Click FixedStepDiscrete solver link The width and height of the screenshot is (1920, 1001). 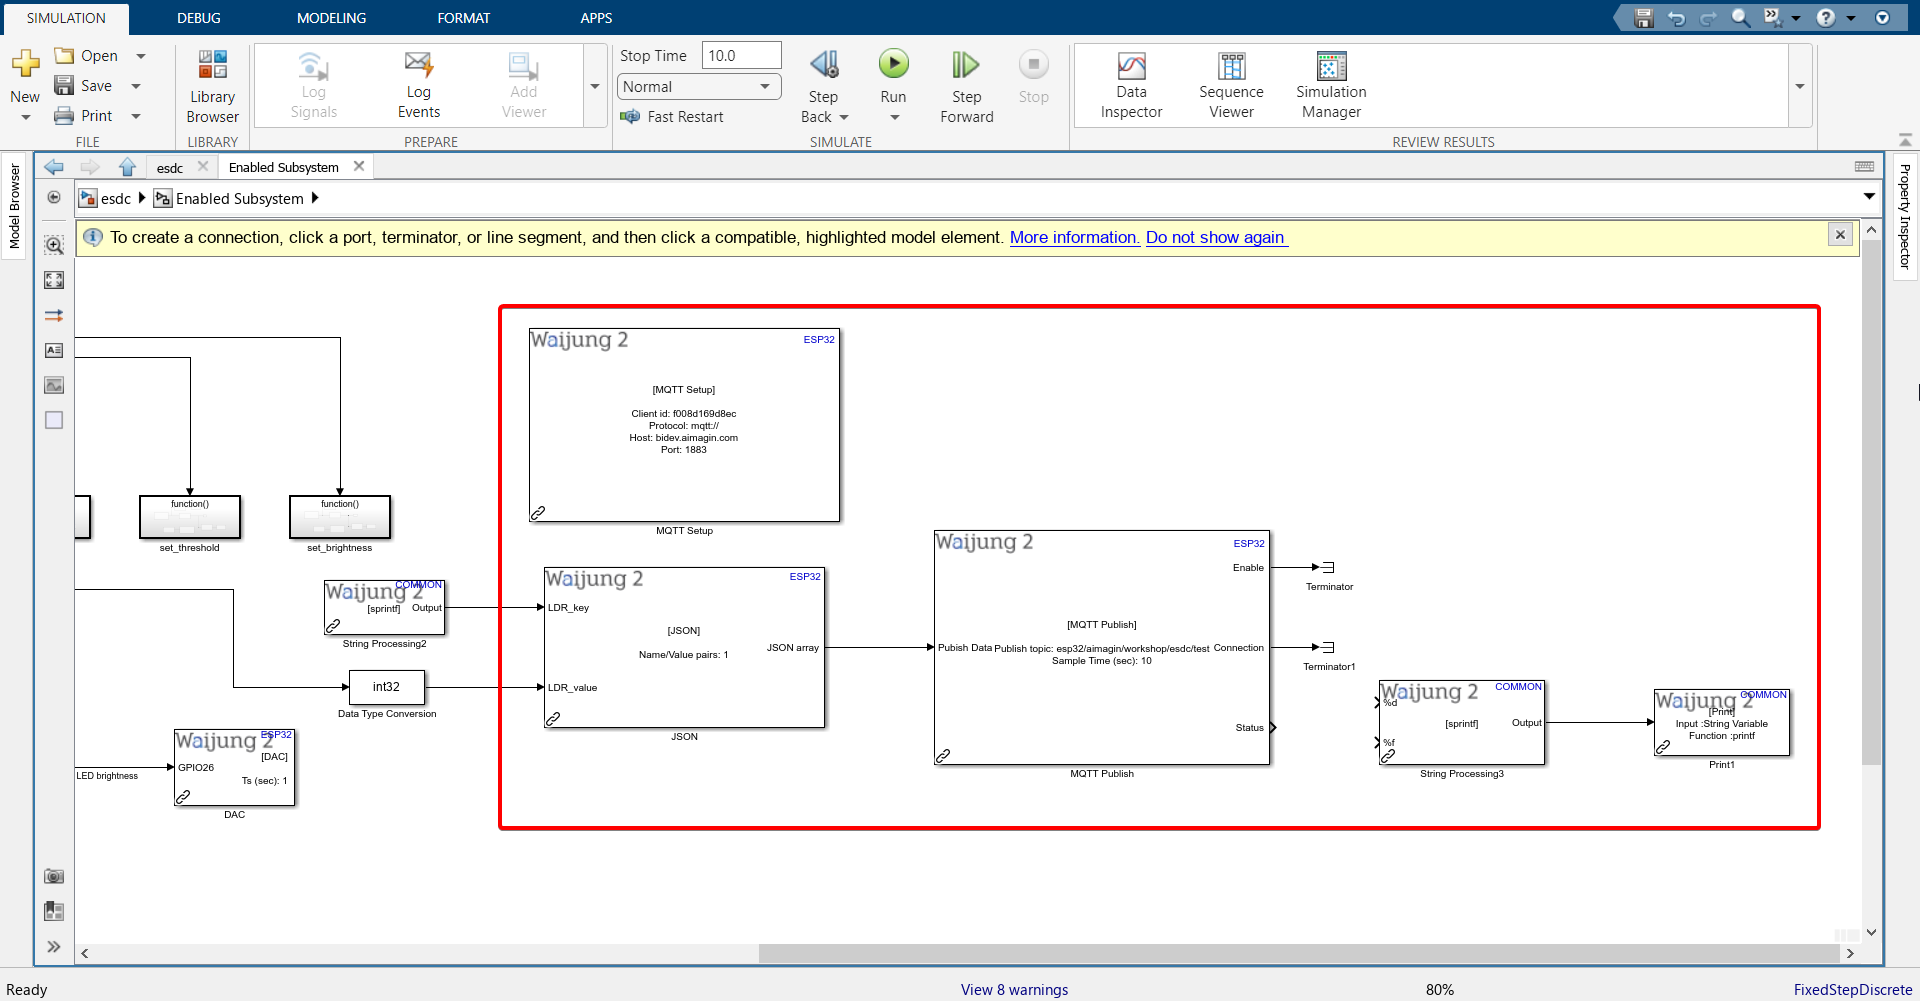(x=1852, y=989)
